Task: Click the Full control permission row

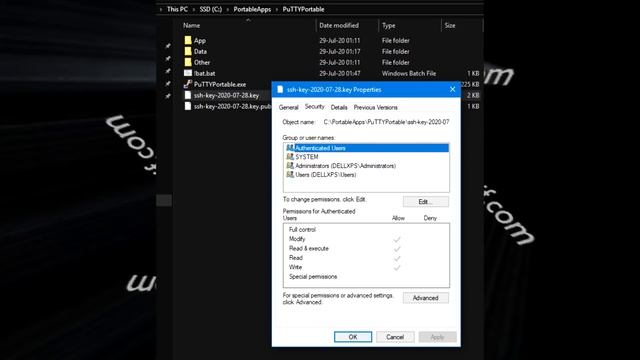Action: pos(366,229)
